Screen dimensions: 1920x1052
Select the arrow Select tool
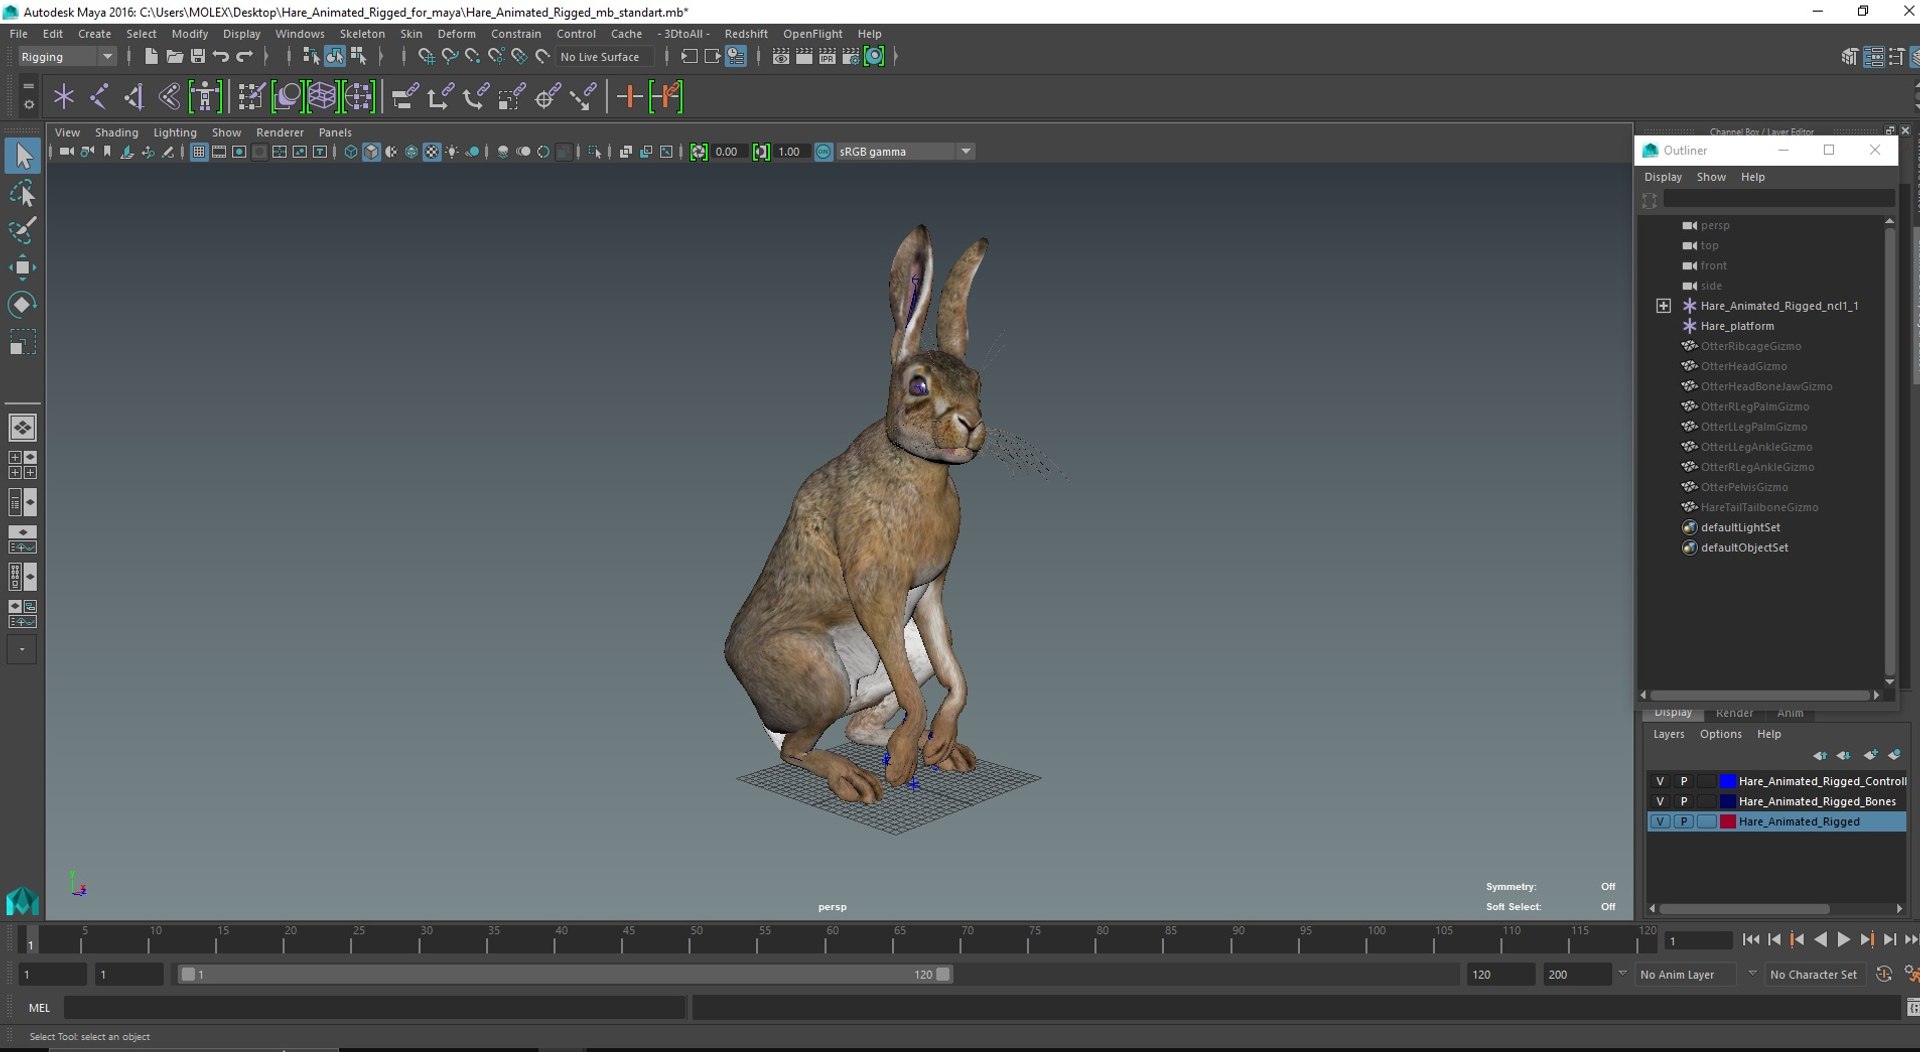(22, 155)
